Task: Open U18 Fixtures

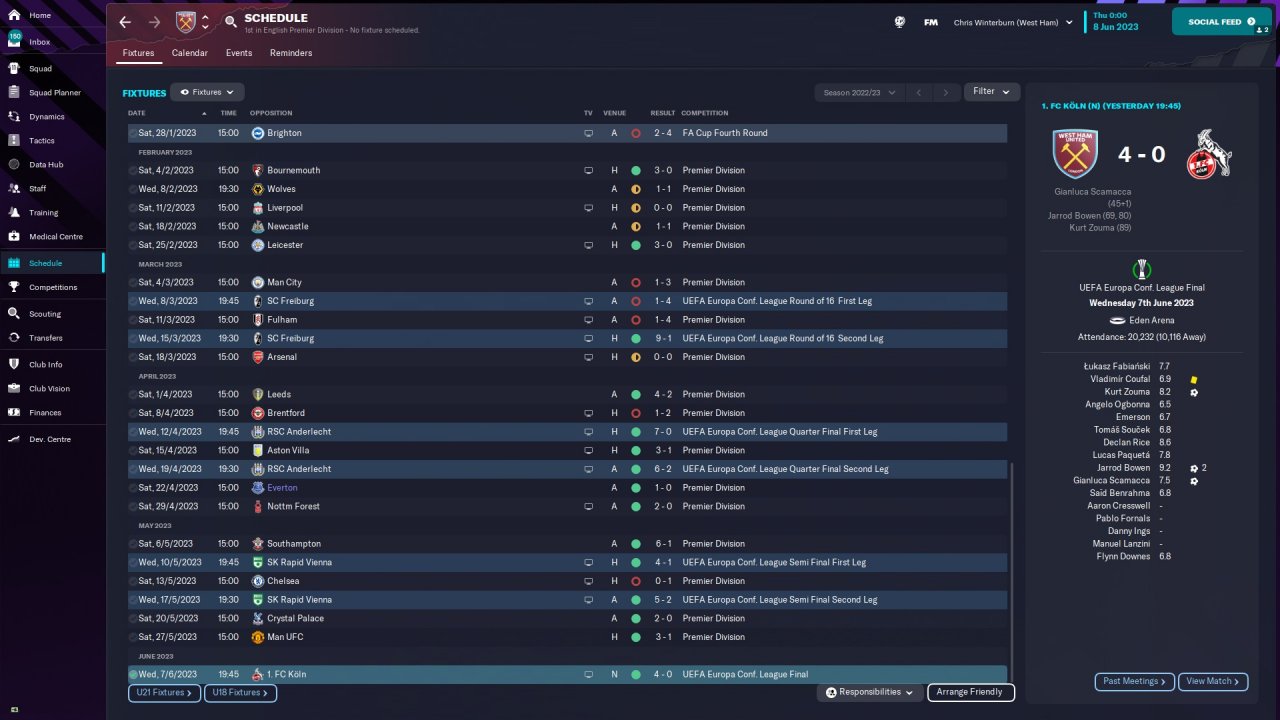Action: (x=240, y=692)
